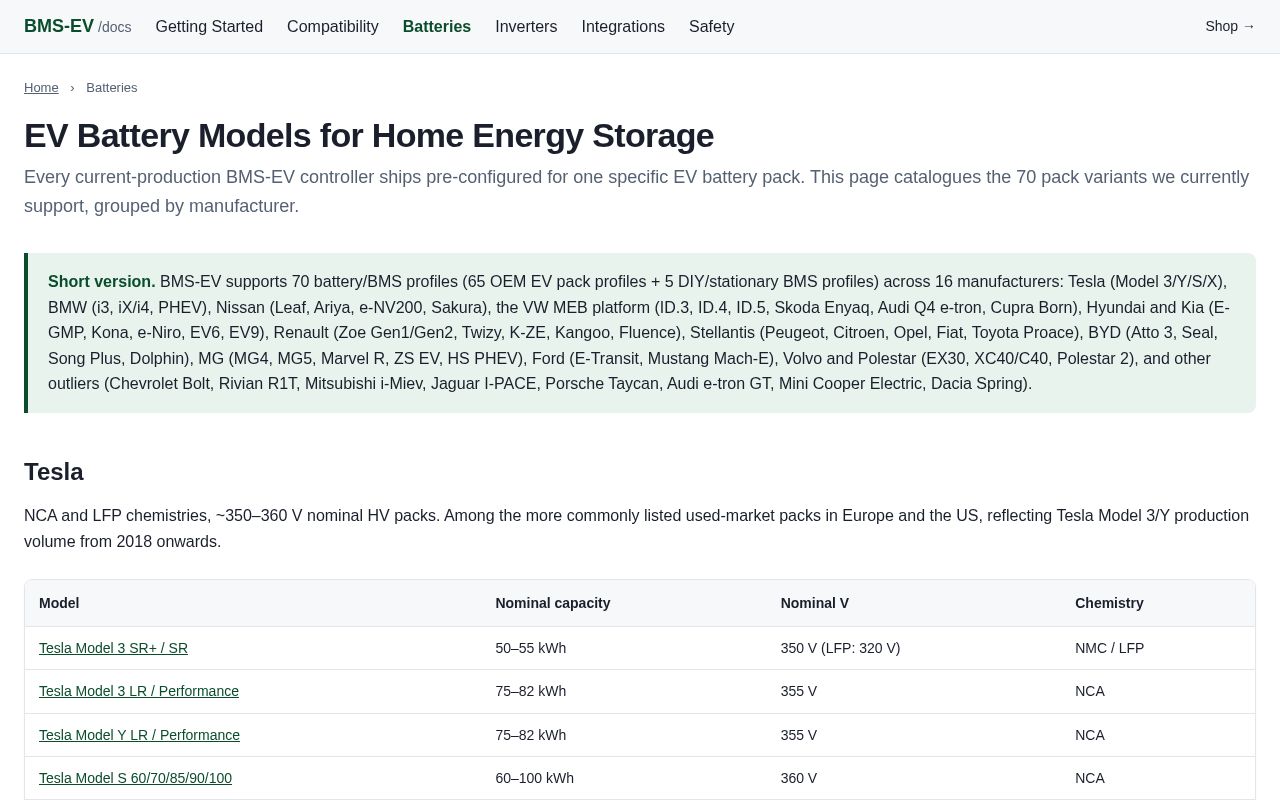Select the Batteries nav item
The height and width of the screenshot is (800, 1280).
tap(437, 27)
